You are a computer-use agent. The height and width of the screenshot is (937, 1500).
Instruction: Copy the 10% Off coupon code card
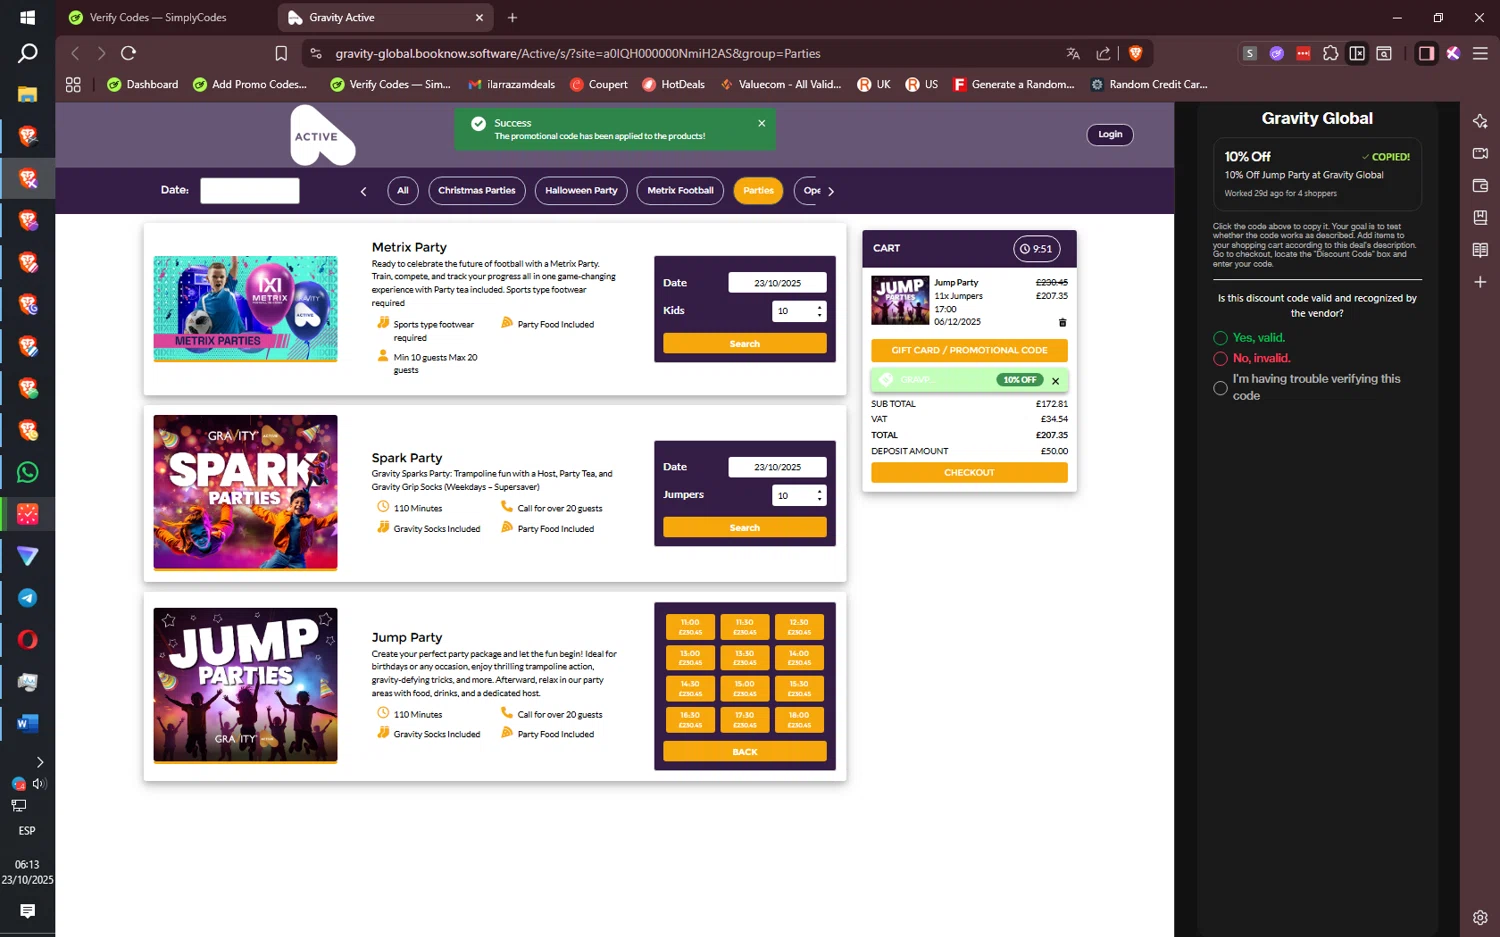coord(1317,173)
